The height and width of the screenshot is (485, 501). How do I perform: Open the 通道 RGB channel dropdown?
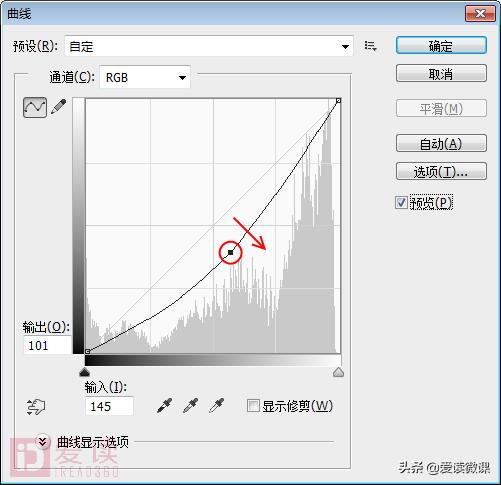(145, 77)
